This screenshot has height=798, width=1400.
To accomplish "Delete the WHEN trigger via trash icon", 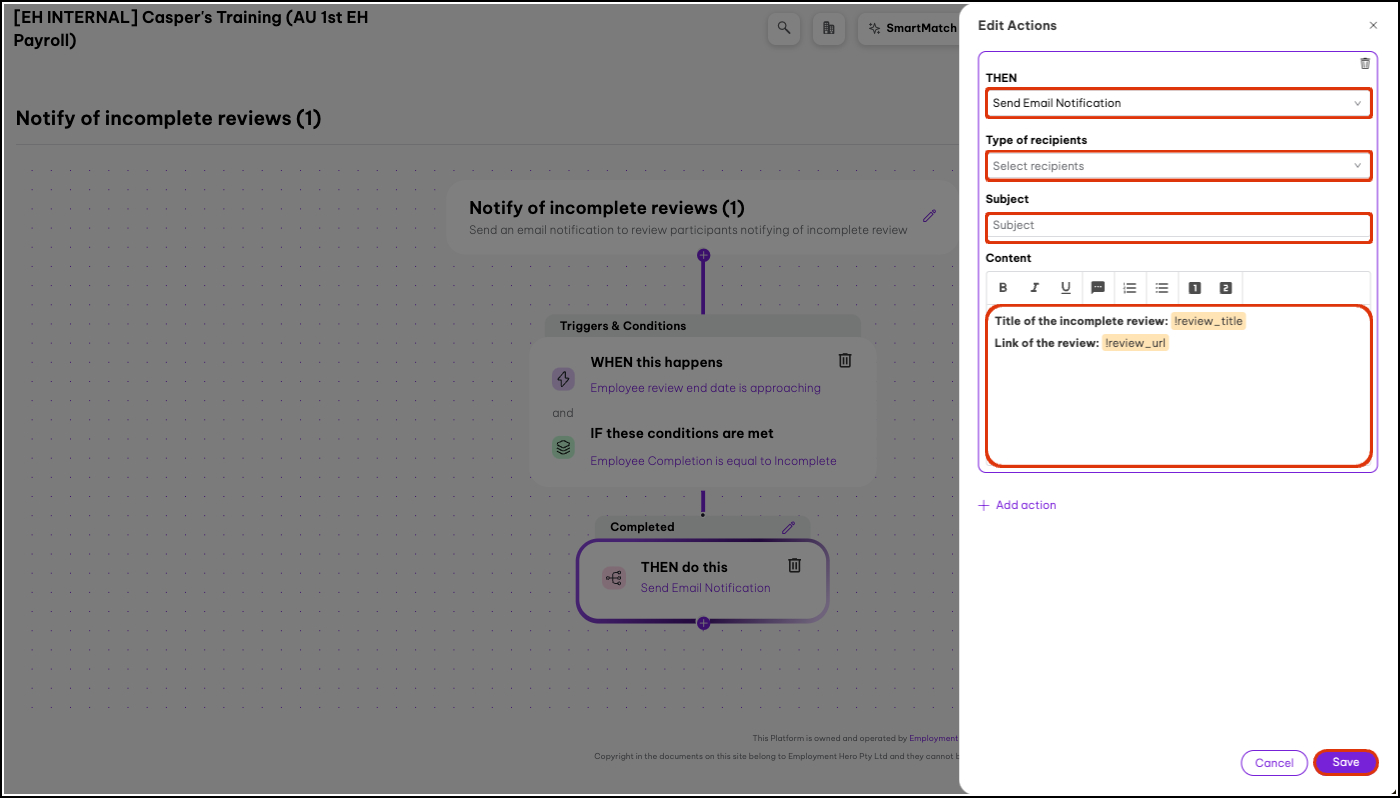I will (845, 360).
